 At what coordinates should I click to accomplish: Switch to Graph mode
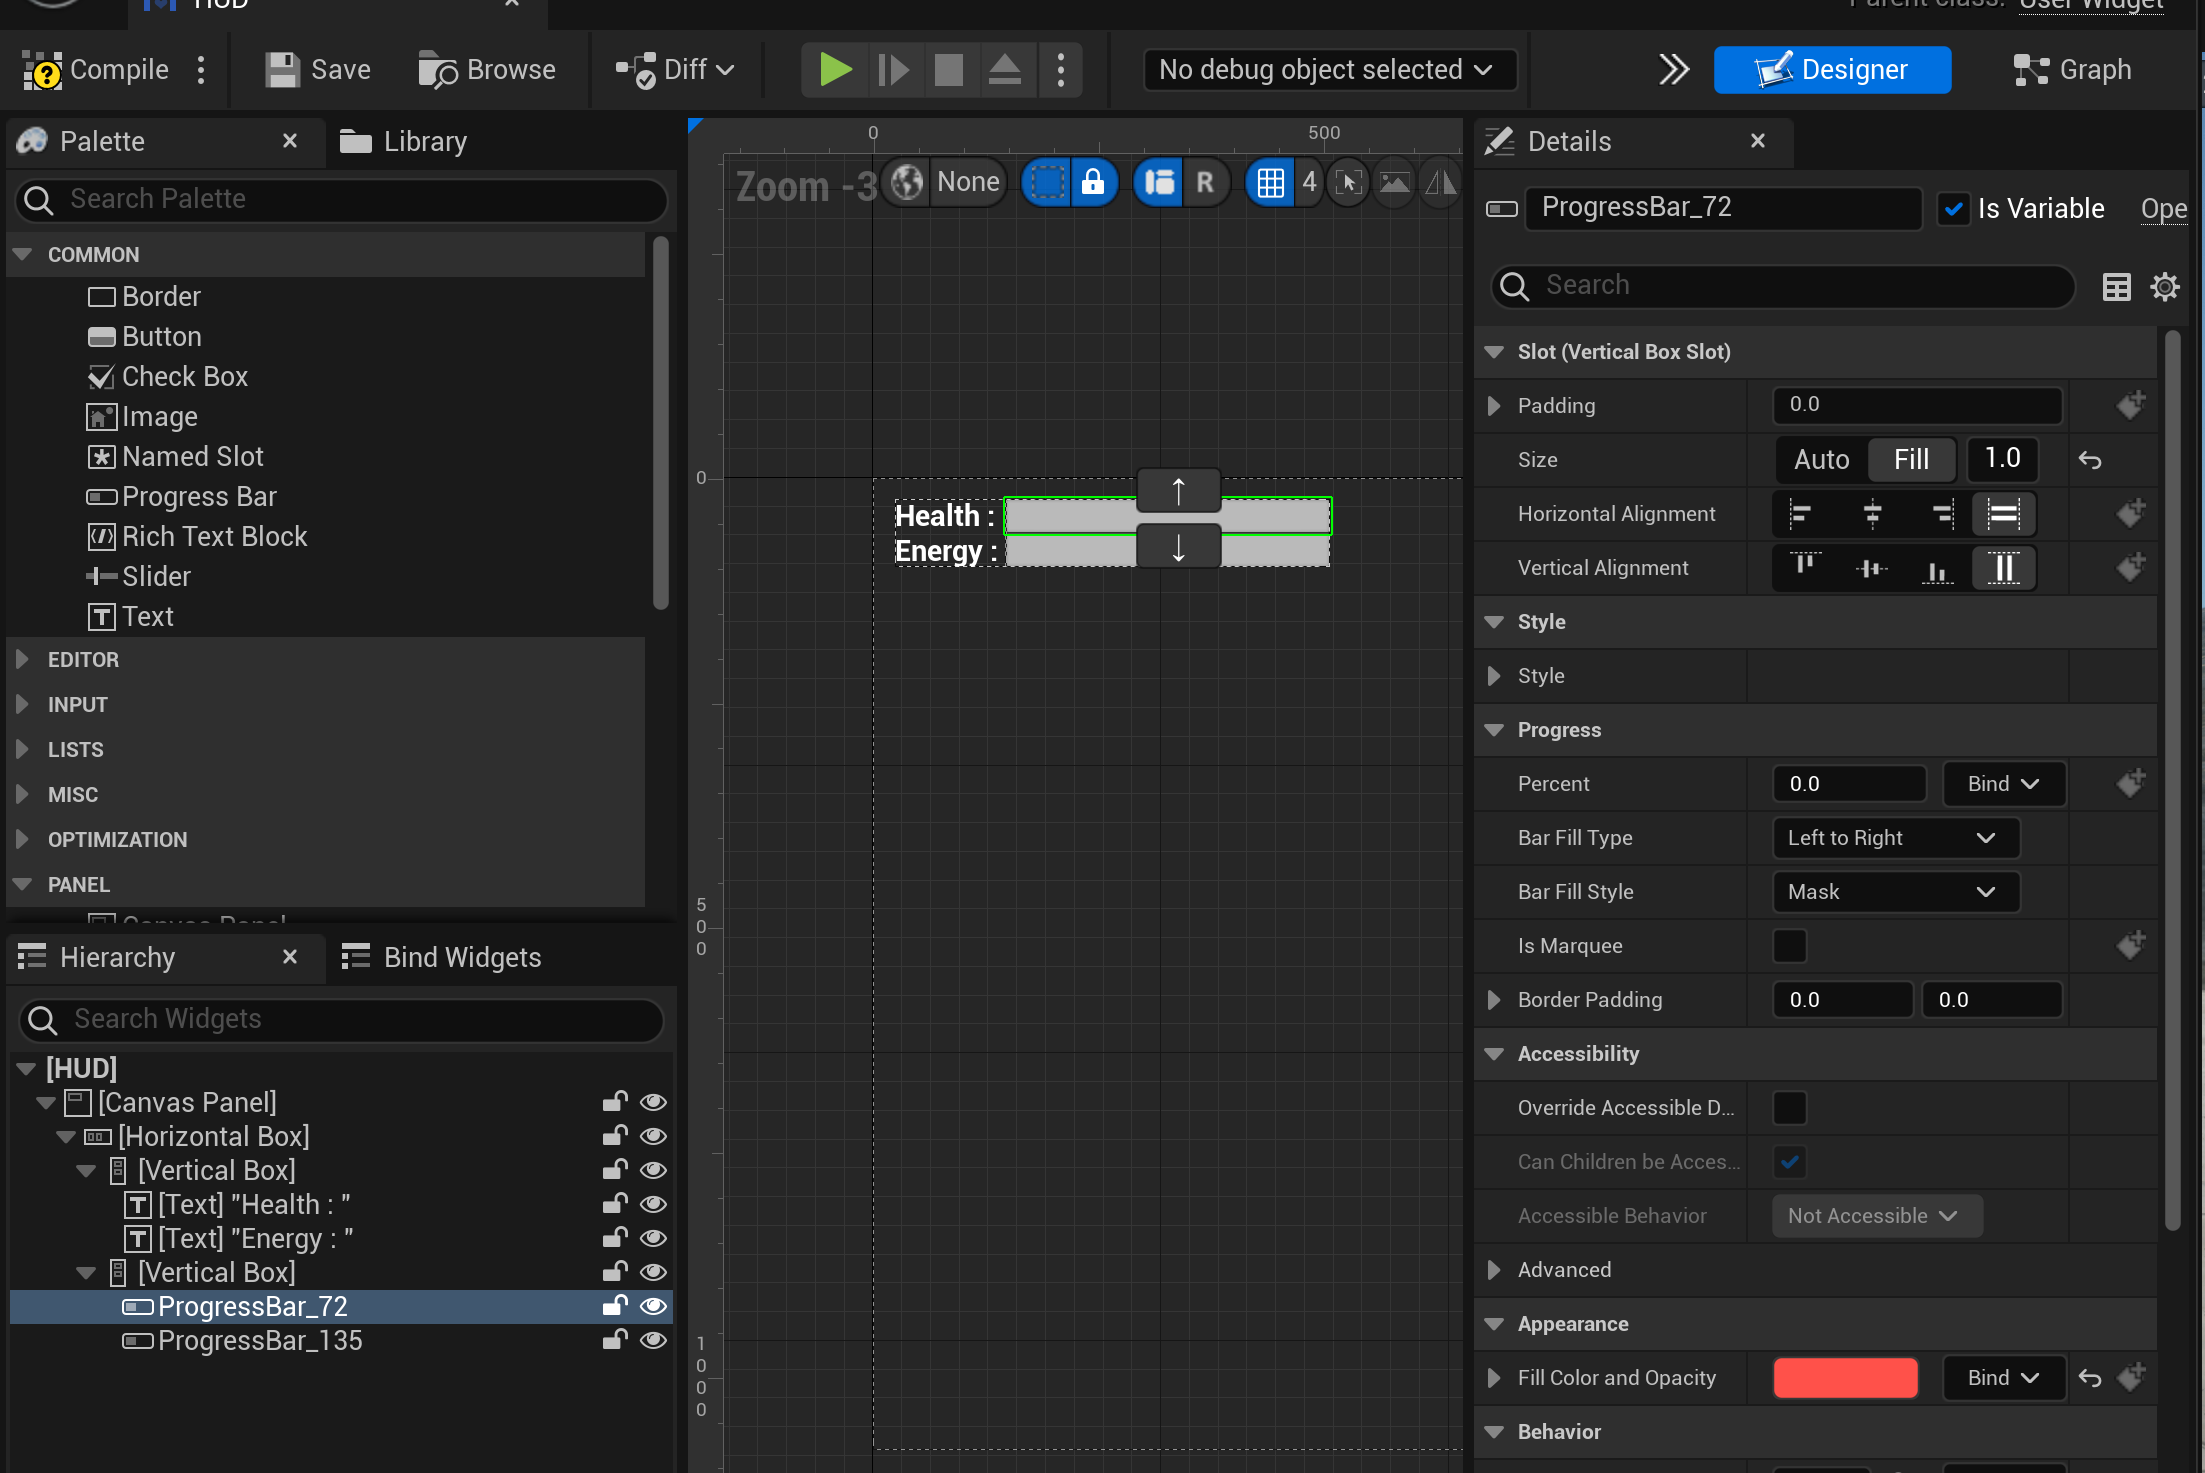tap(2072, 70)
